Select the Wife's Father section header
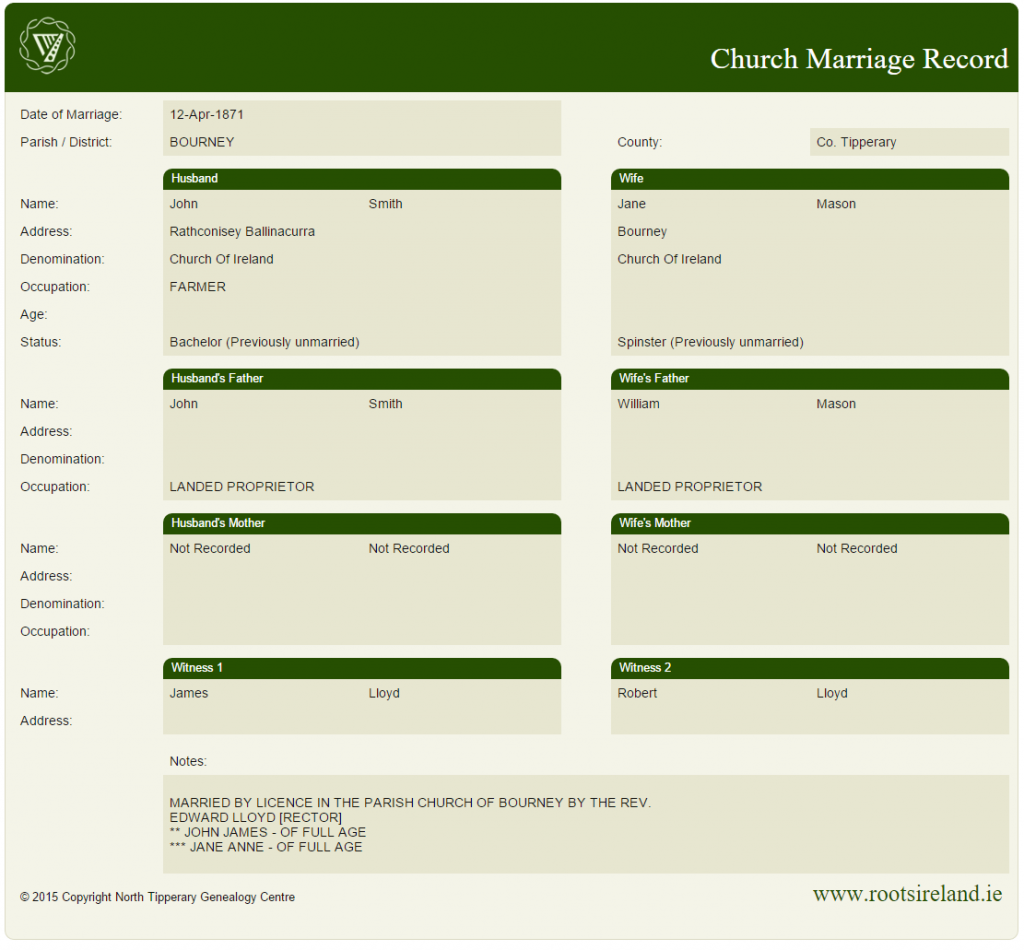 (809, 379)
